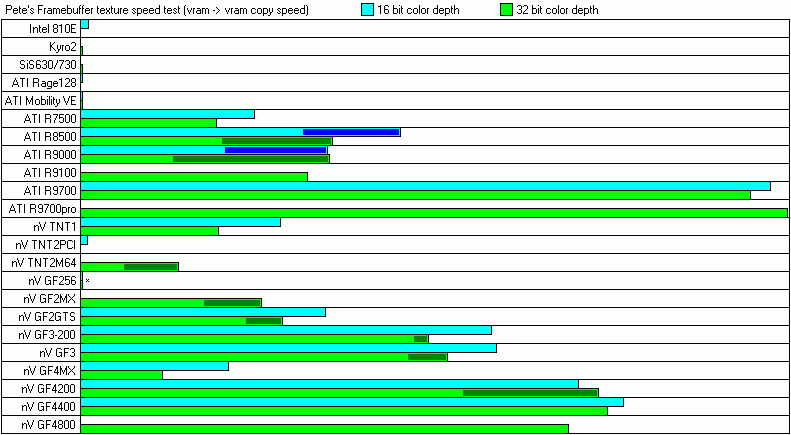This screenshot has width=791, height=435.
Task: Click the dark green range on nV GF3-200 bar
Action: [421, 339]
